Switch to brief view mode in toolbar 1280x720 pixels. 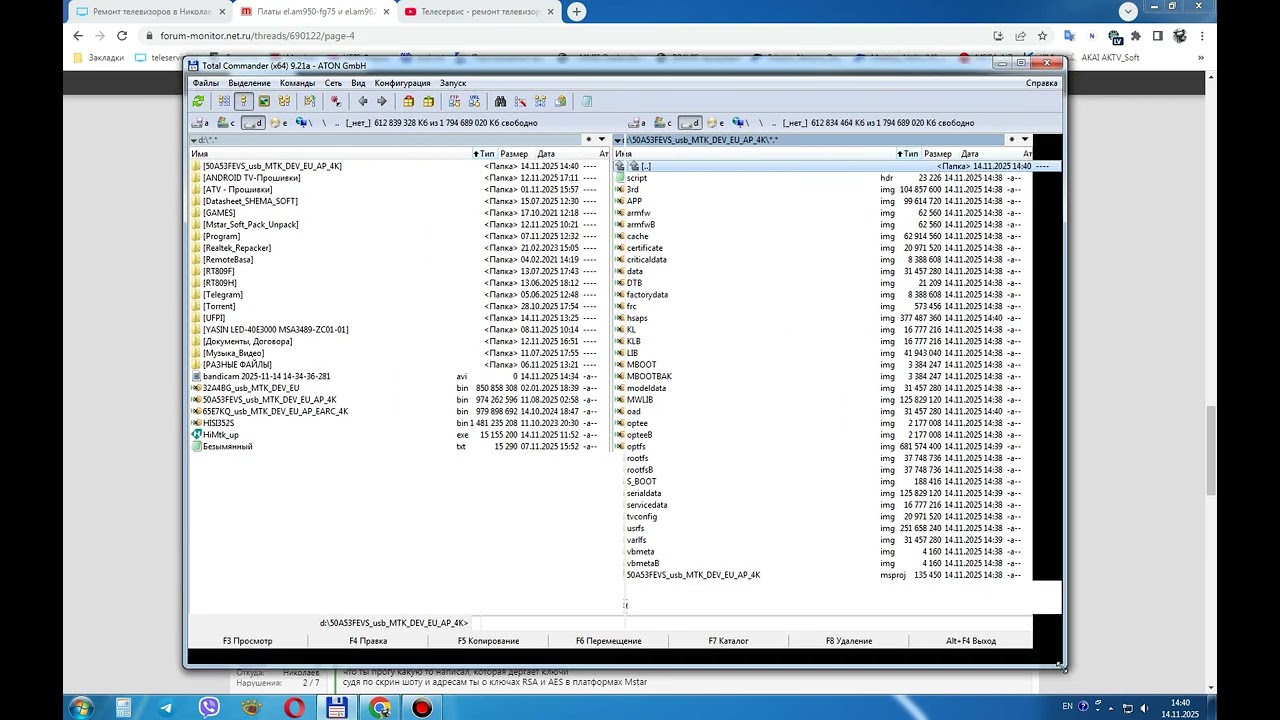pyautogui.click(x=224, y=101)
